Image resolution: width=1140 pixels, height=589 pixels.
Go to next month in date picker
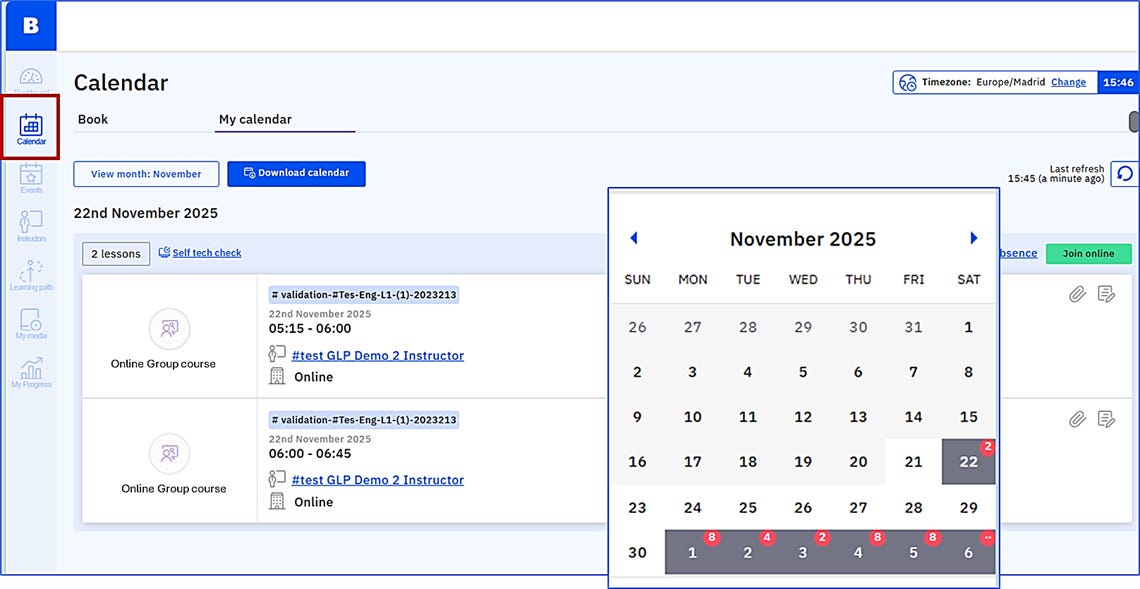click(974, 238)
